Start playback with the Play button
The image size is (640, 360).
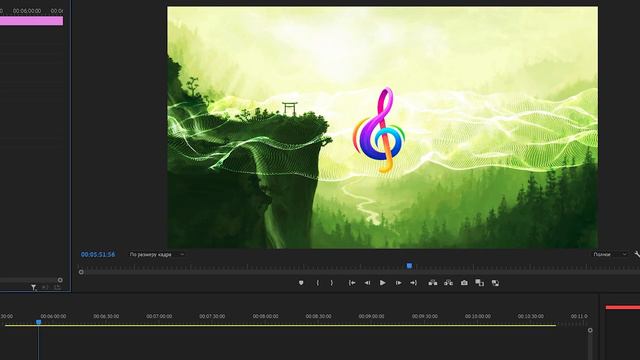point(382,283)
